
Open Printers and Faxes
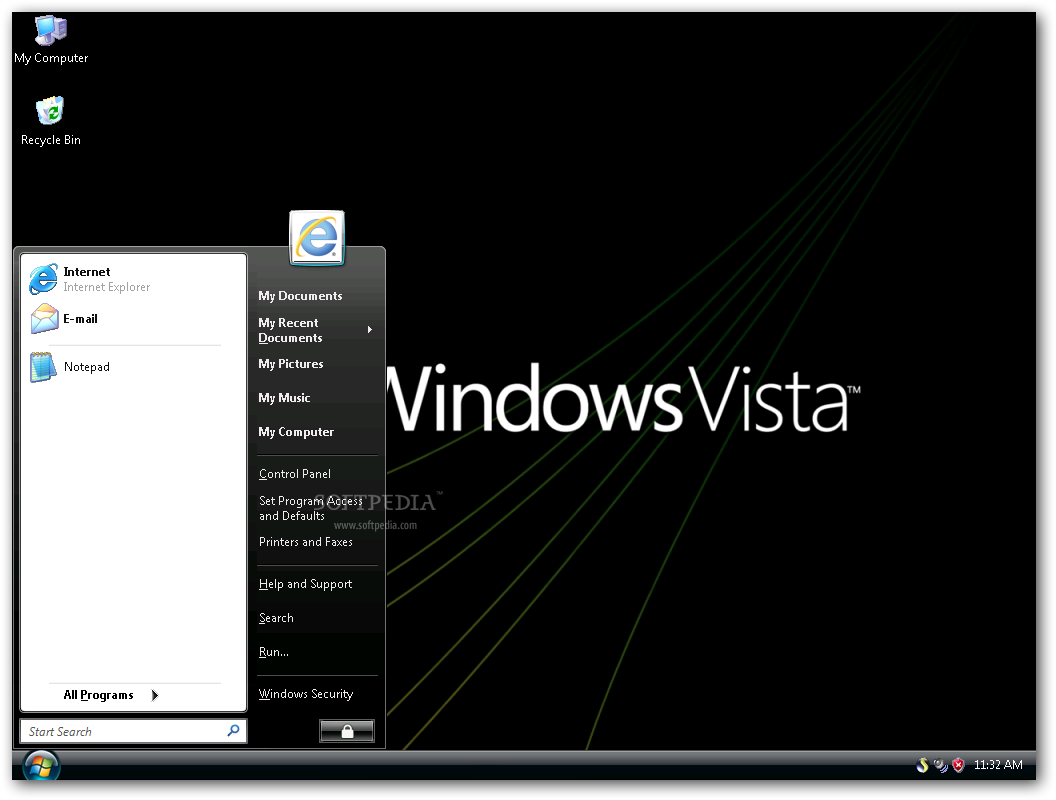tap(306, 542)
